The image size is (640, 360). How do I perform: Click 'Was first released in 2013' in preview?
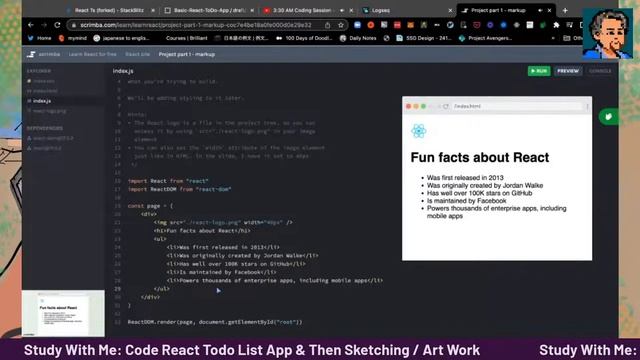point(465,178)
